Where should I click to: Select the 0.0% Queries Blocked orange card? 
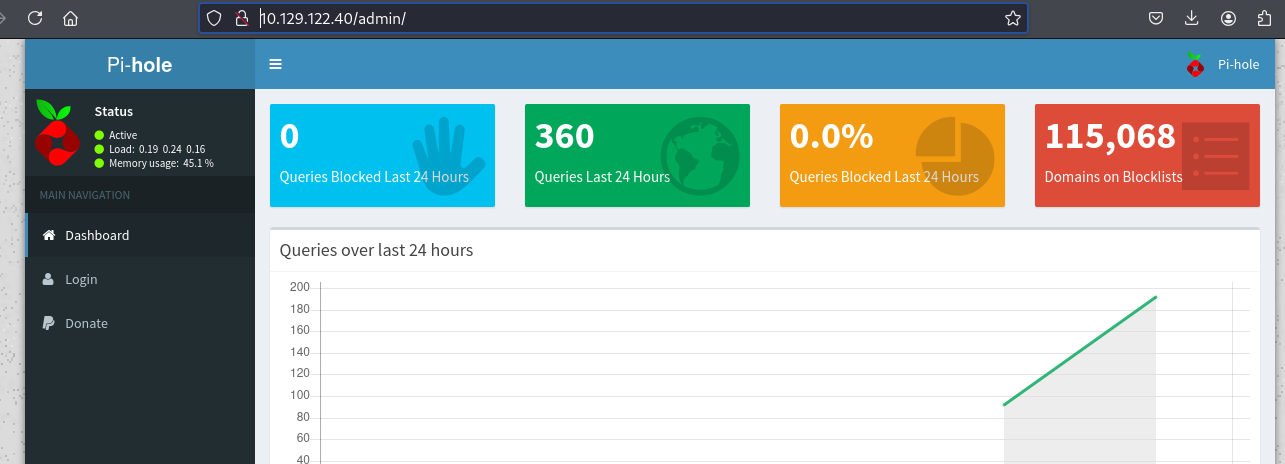892,155
